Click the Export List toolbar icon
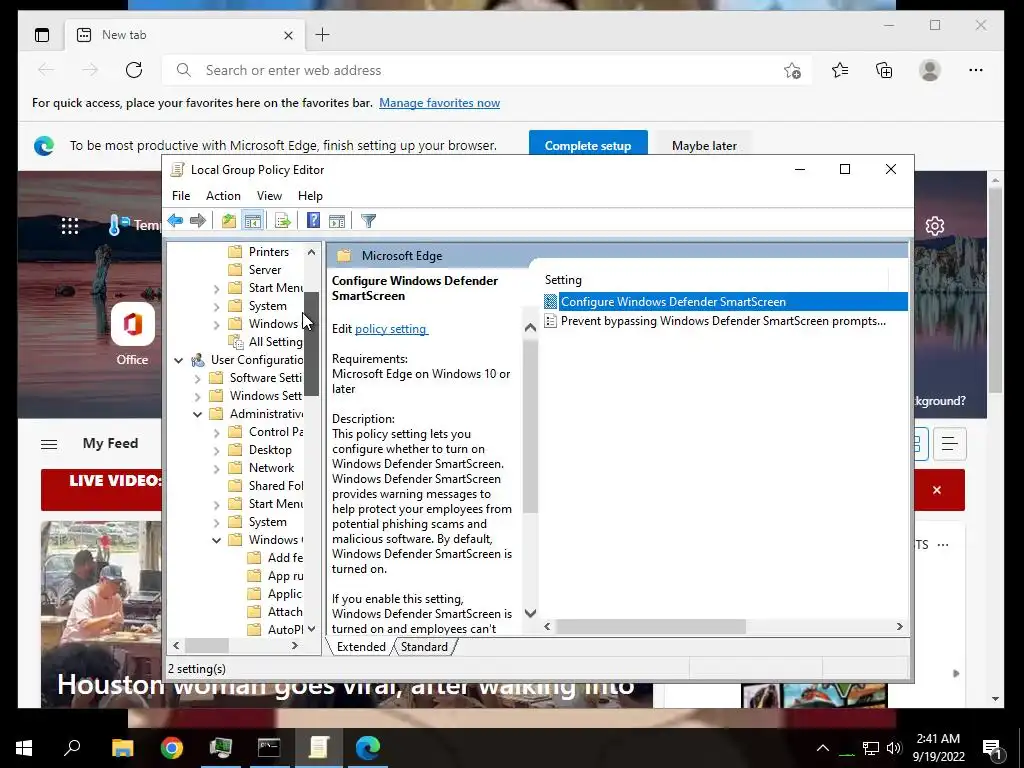This screenshot has height=768, width=1024. coord(283,221)
